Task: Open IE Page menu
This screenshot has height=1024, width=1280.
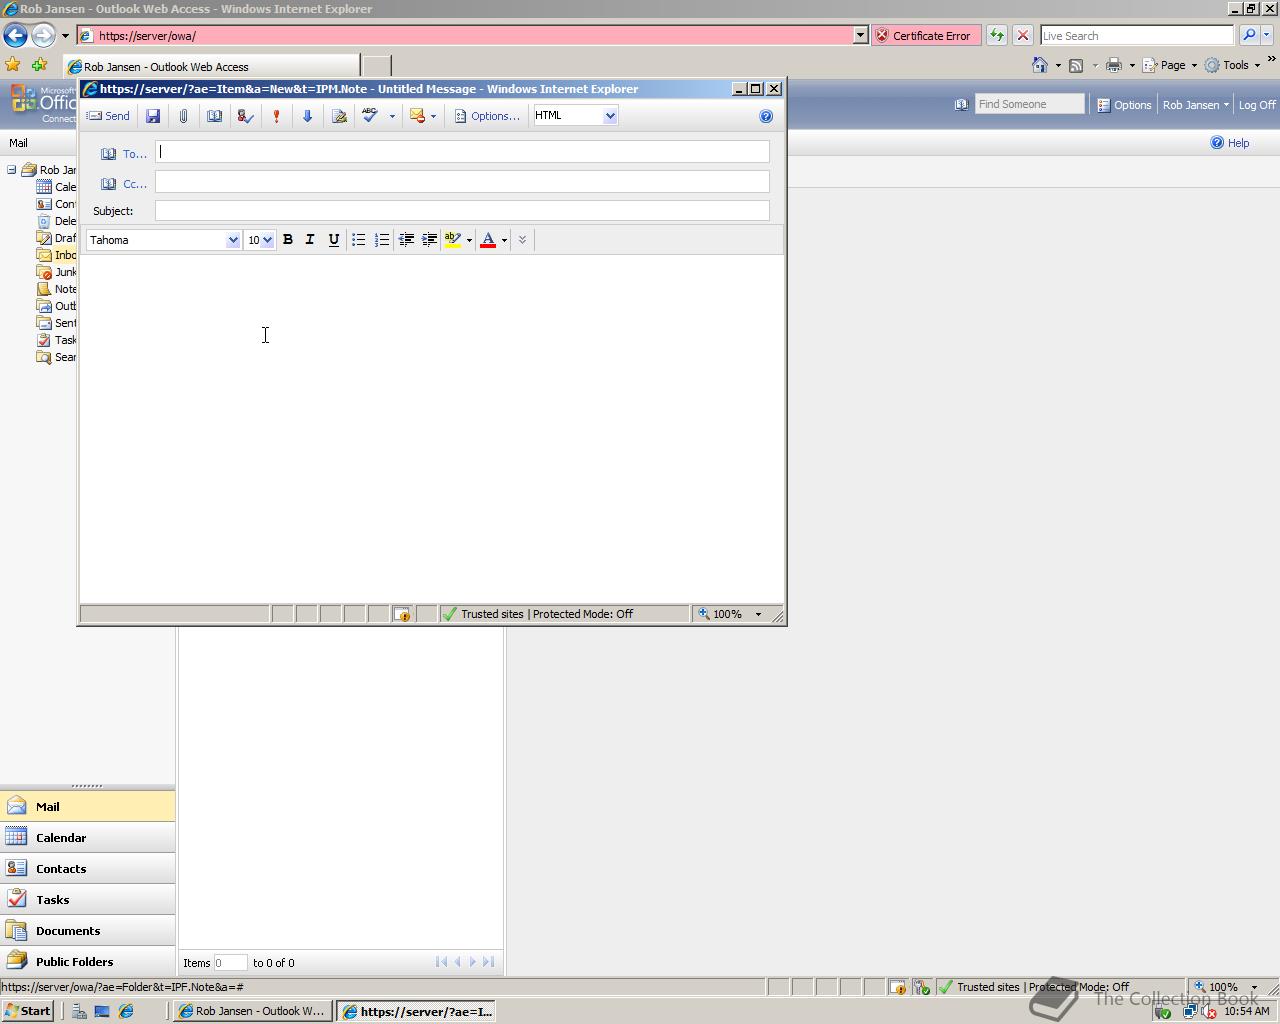Action: pos(1170,65)
